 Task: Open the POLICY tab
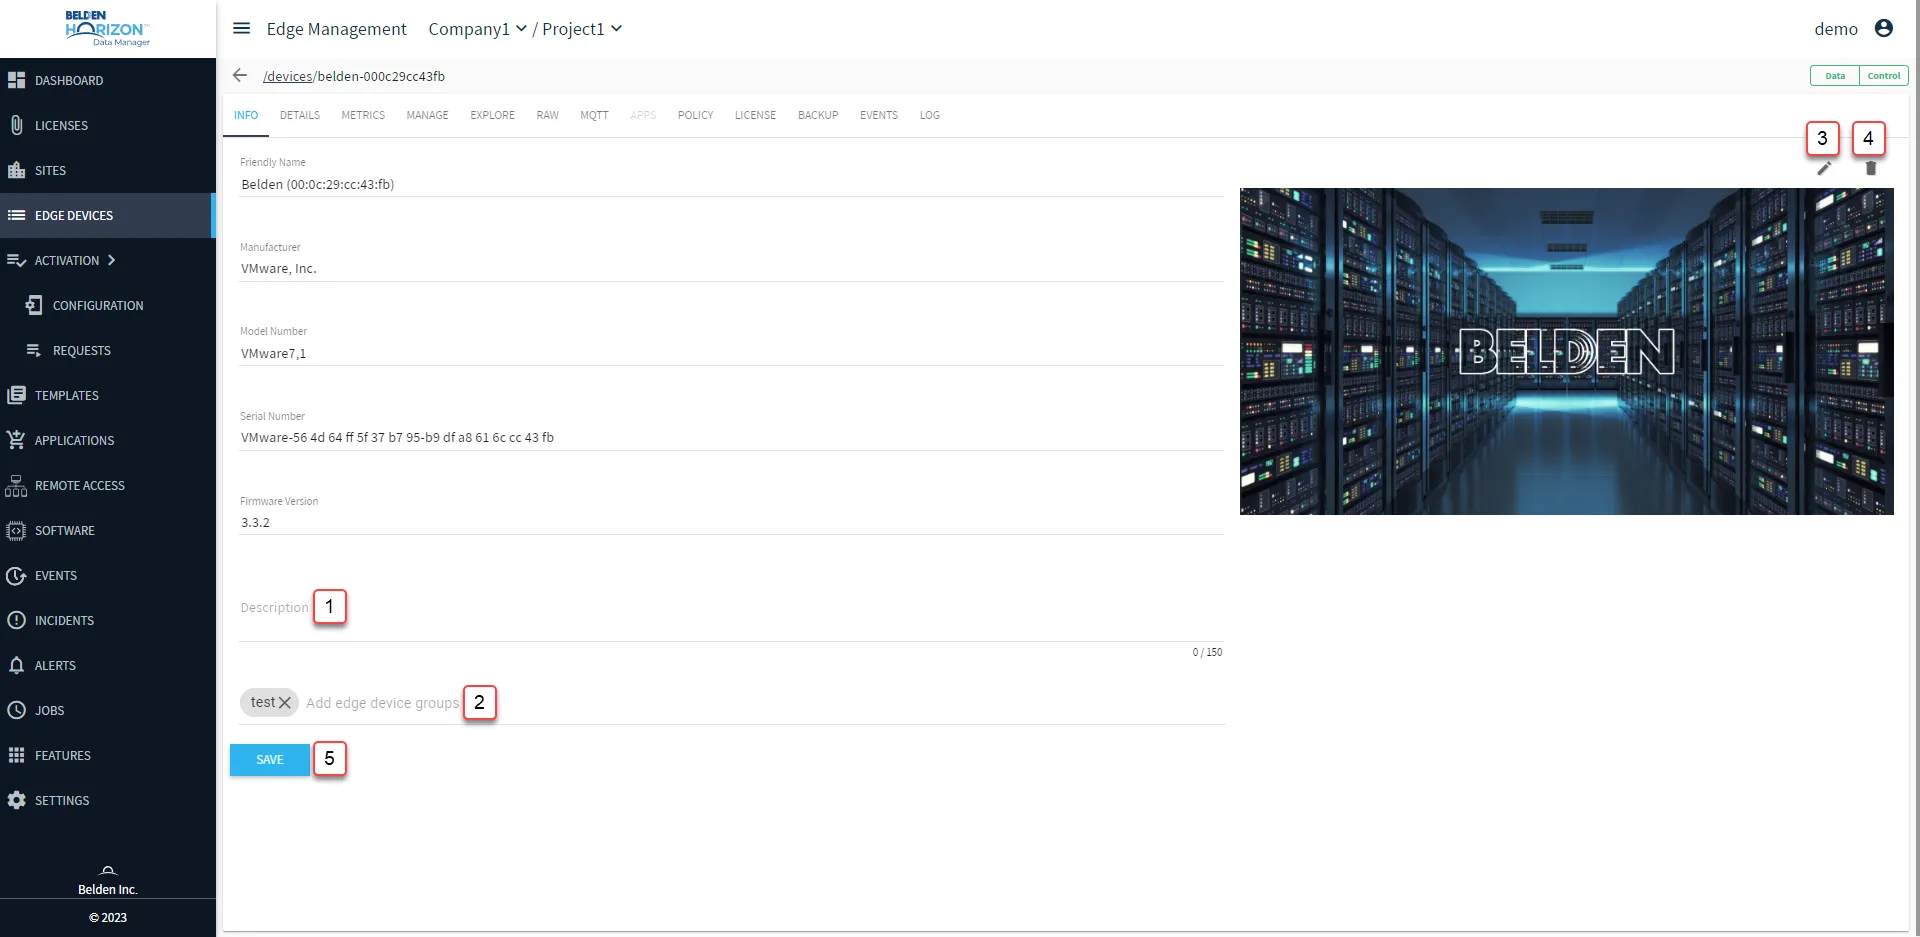point(695,115)
